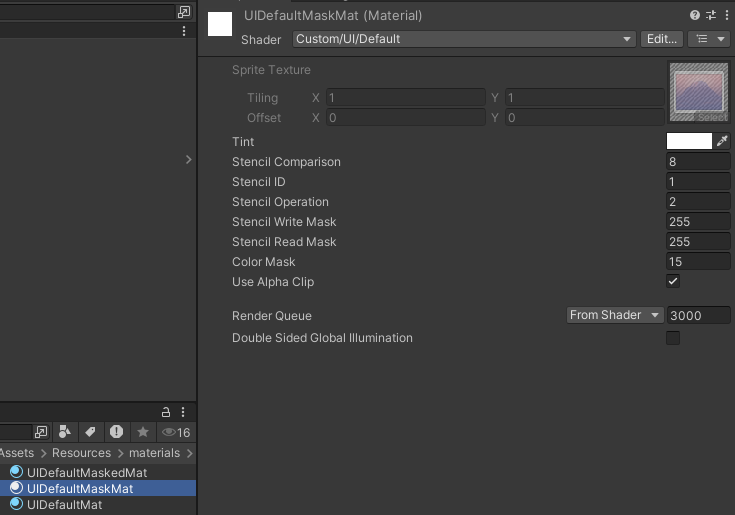Click the material preset selector icon
The width and height of the screenshot is (735, 515).
711,15
